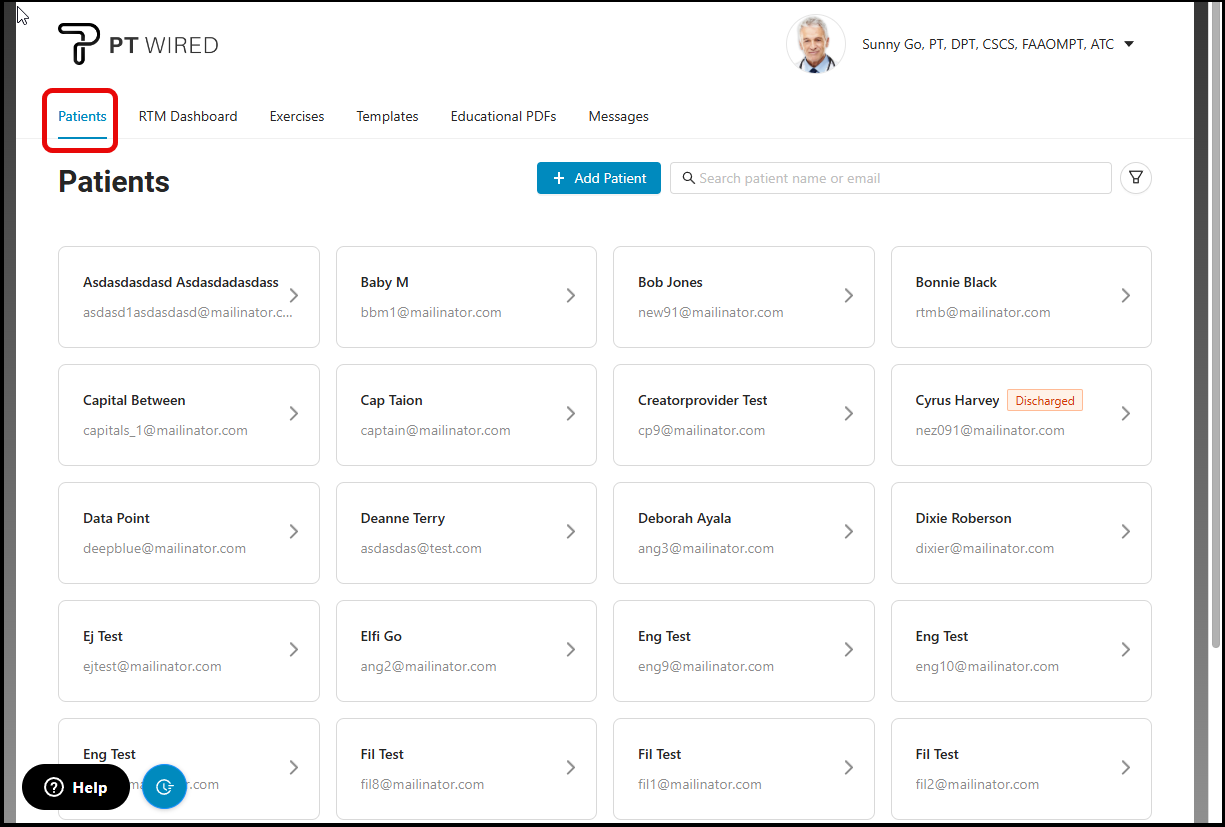
Task: Click the search magnifier icon
Action: (x=688, y=178)
